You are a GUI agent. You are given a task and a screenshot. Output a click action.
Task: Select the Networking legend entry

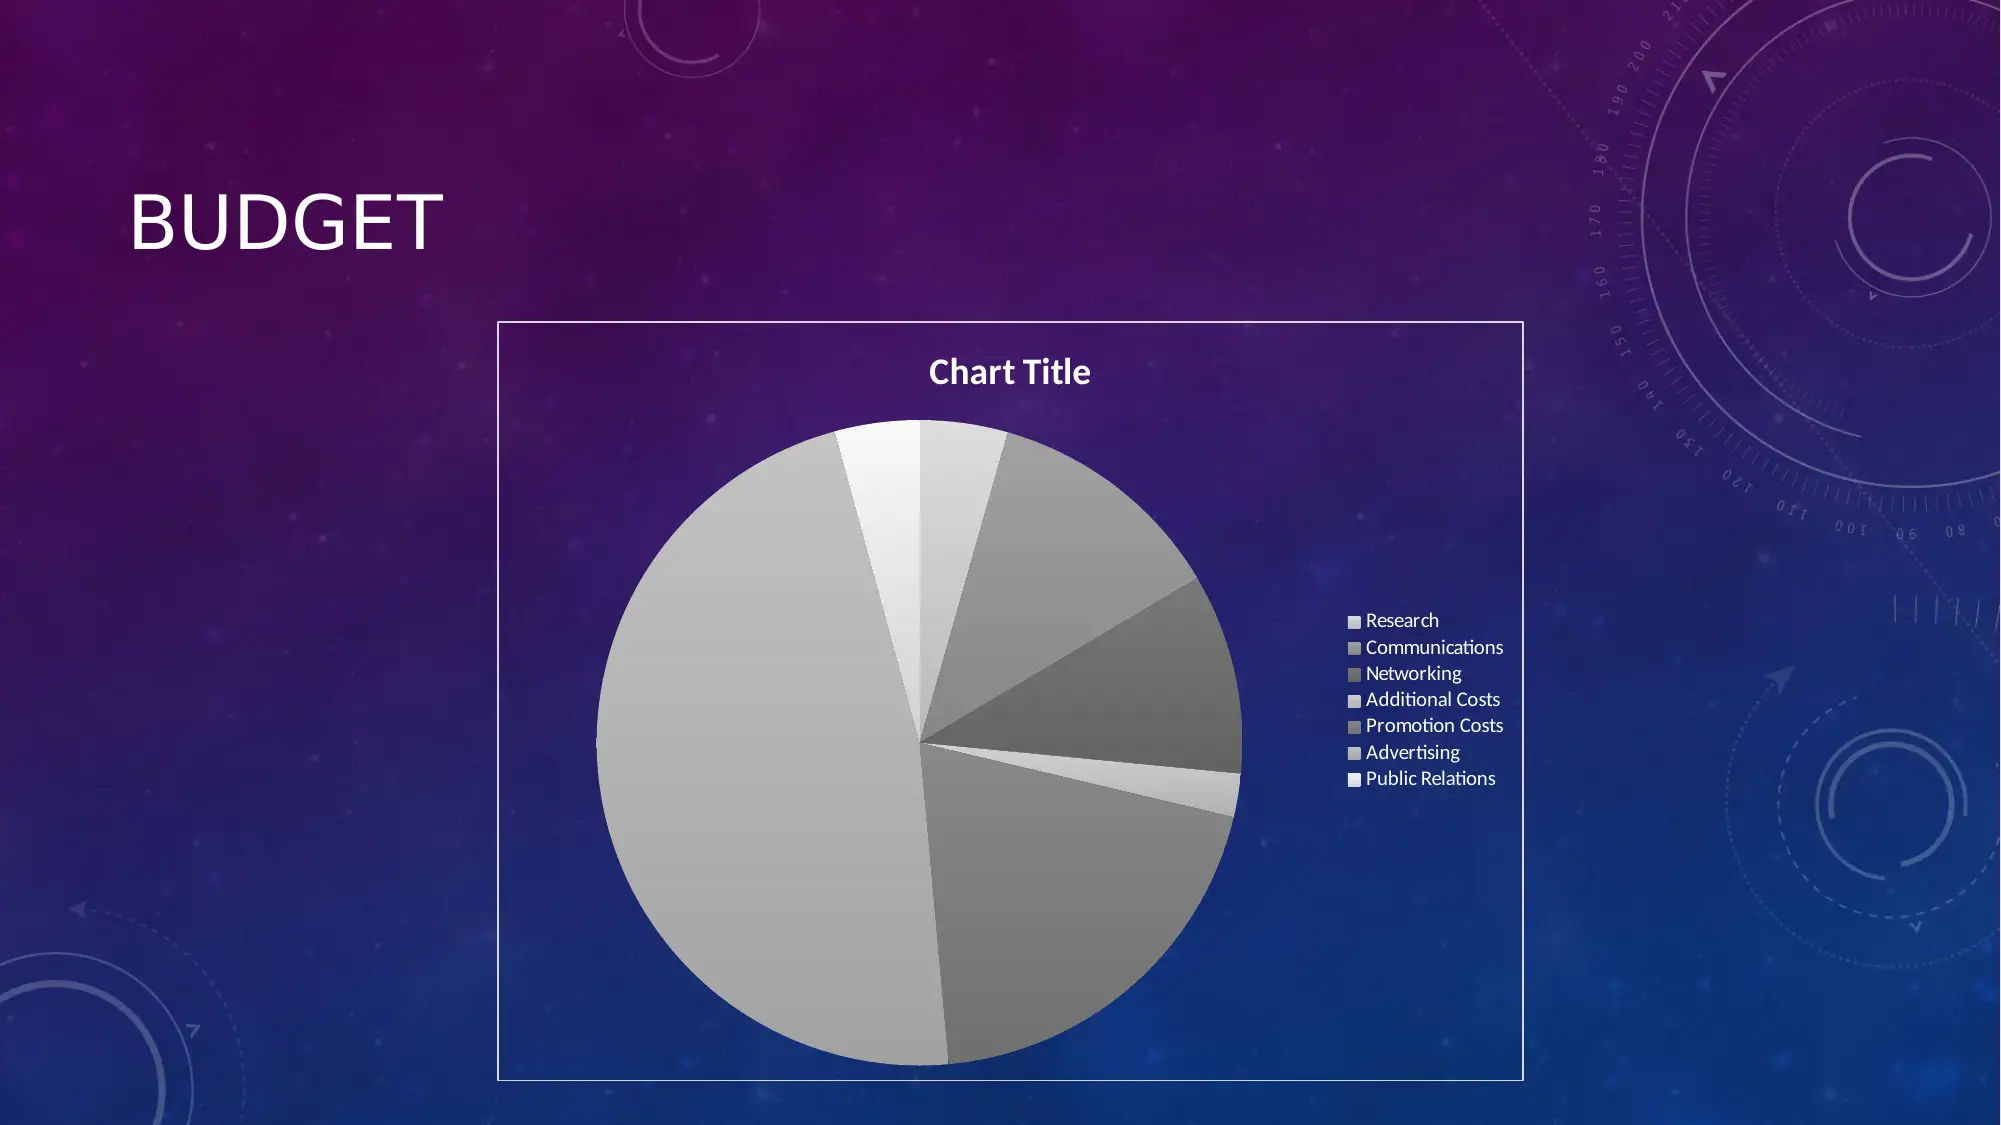point(1404,673)
